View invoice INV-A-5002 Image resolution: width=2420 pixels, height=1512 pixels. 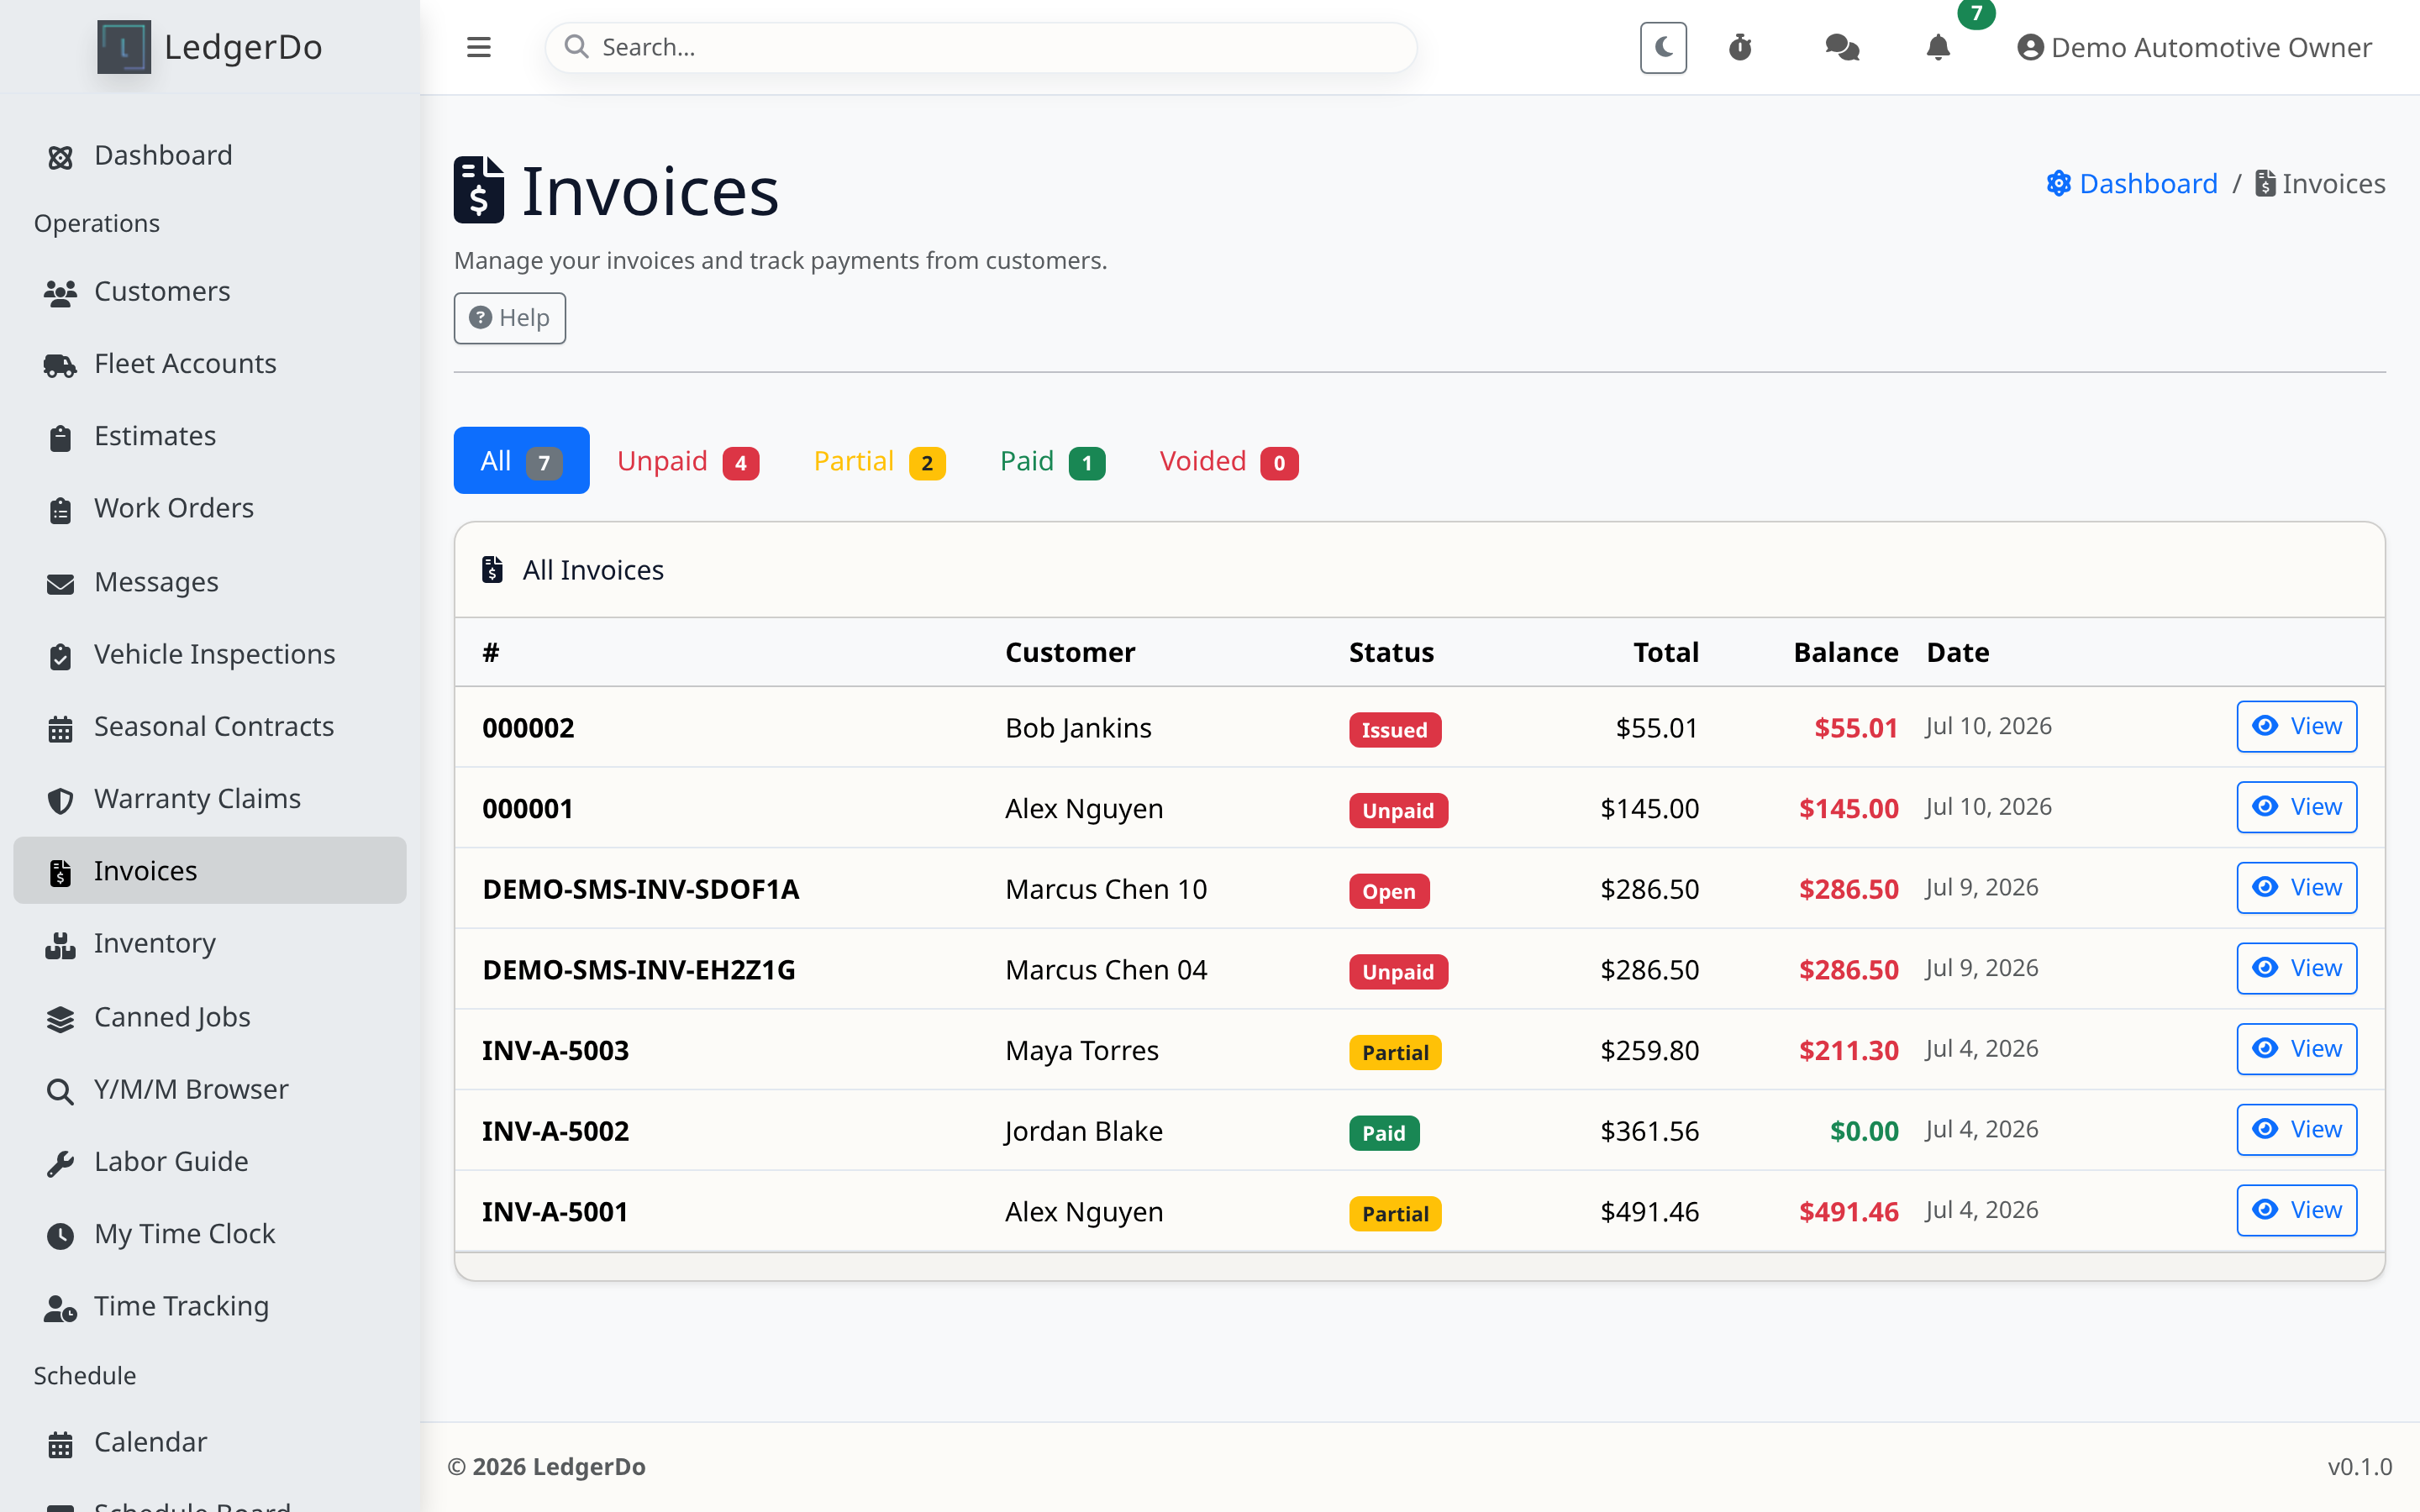(2296, 1129)
